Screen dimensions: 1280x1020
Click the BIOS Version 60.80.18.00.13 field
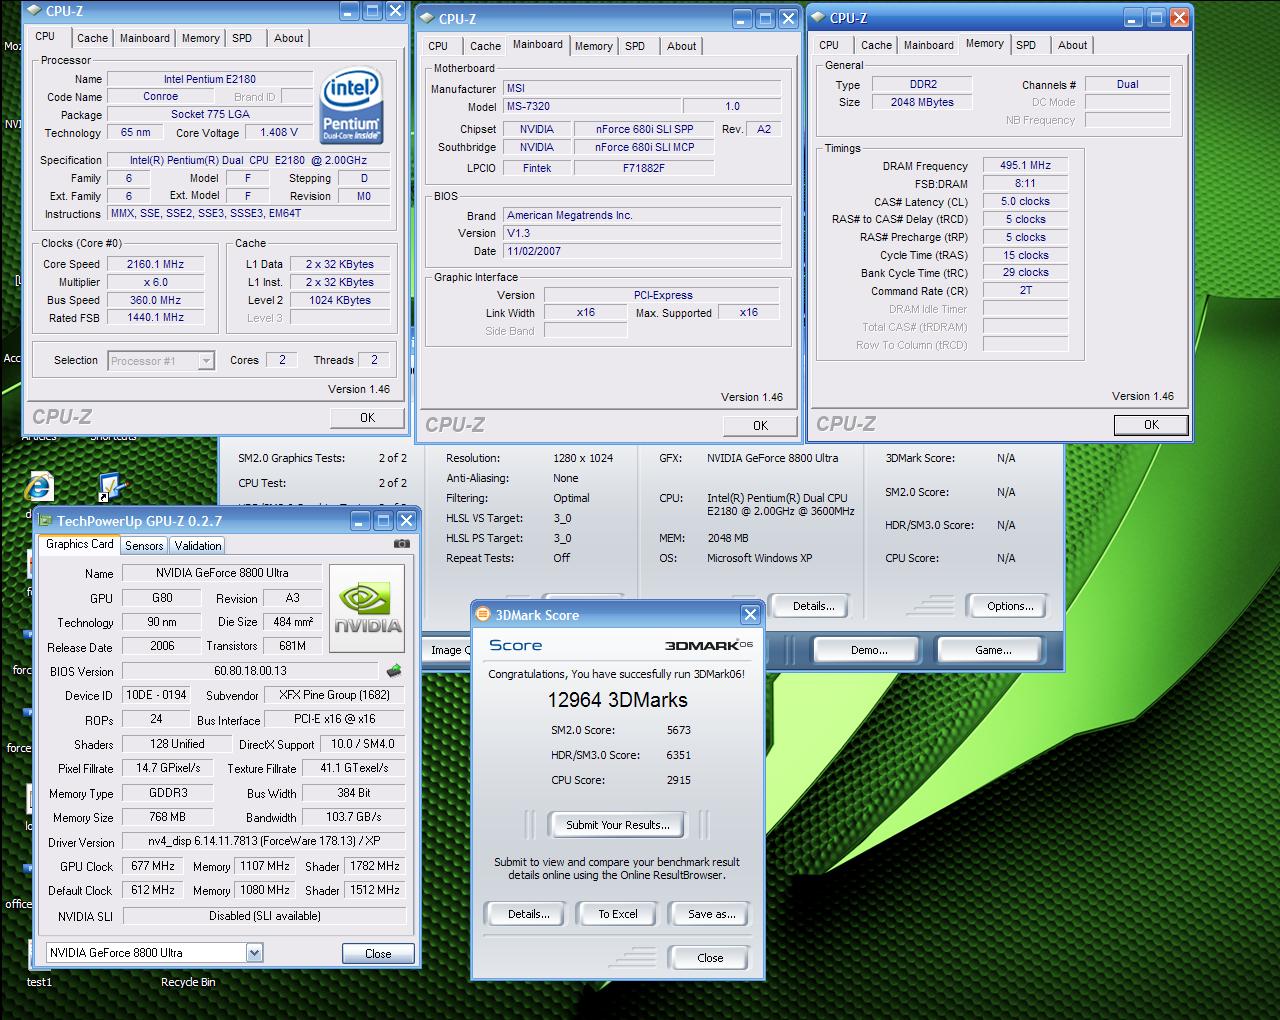250,671
